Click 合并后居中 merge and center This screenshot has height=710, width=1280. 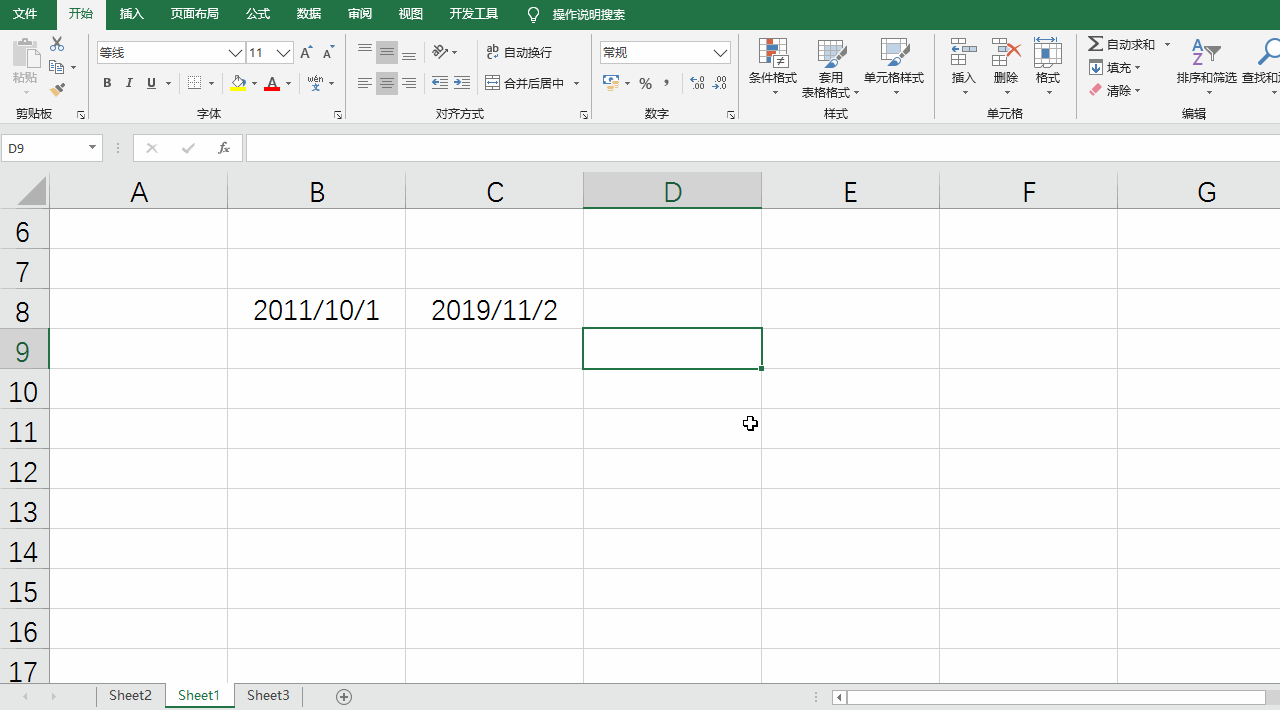[525, 84]
